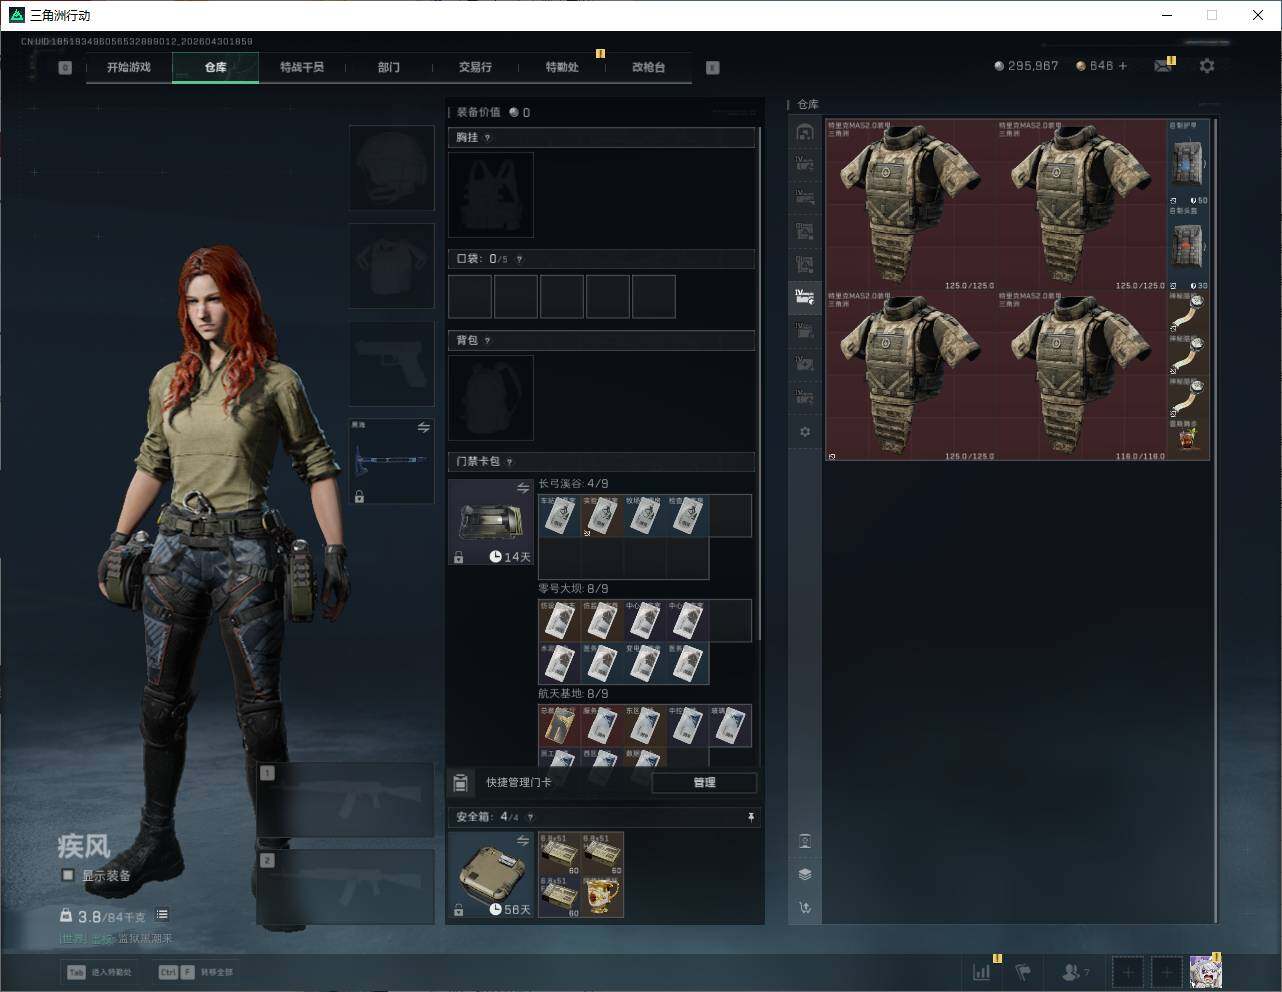The image size is (1282, 992).
Task: Click the operator name 疾风
Action: pyautogui.click(x=84, y=847)
